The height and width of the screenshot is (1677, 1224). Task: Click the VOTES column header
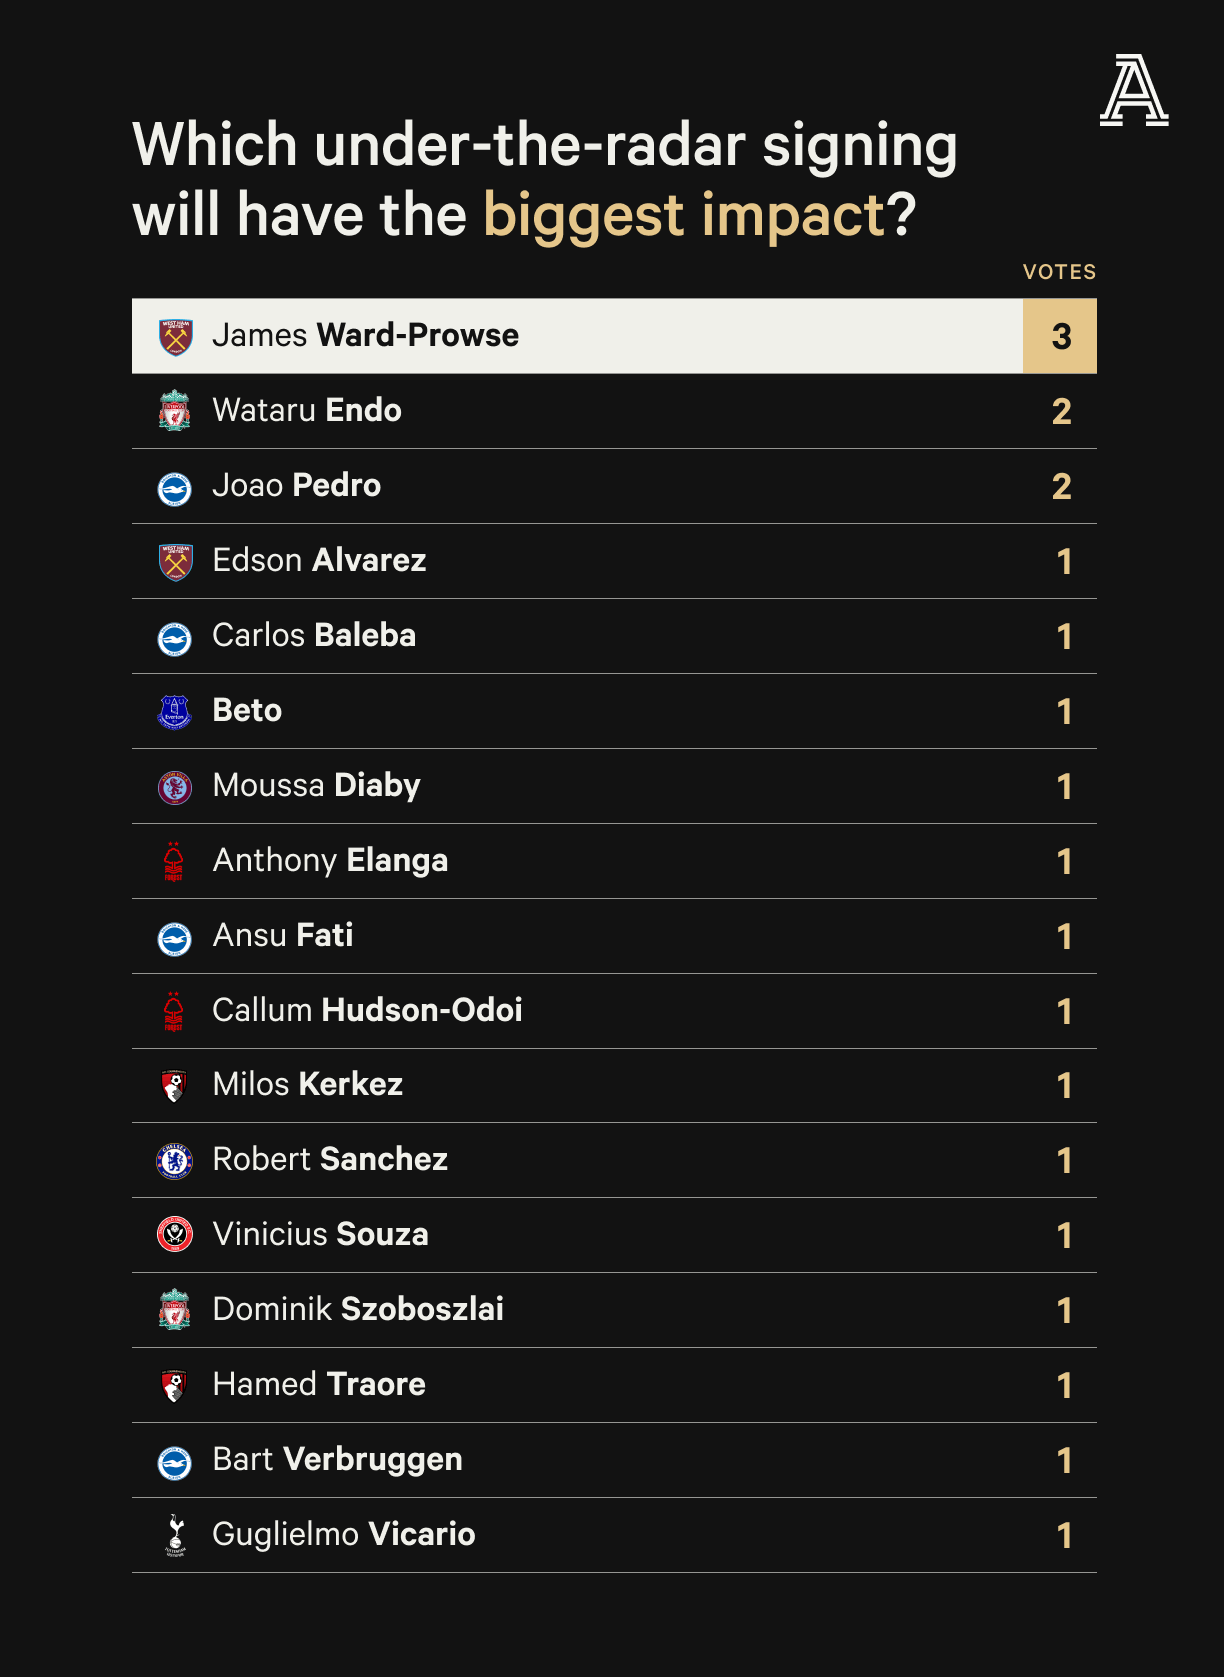tap(1059, 272)
